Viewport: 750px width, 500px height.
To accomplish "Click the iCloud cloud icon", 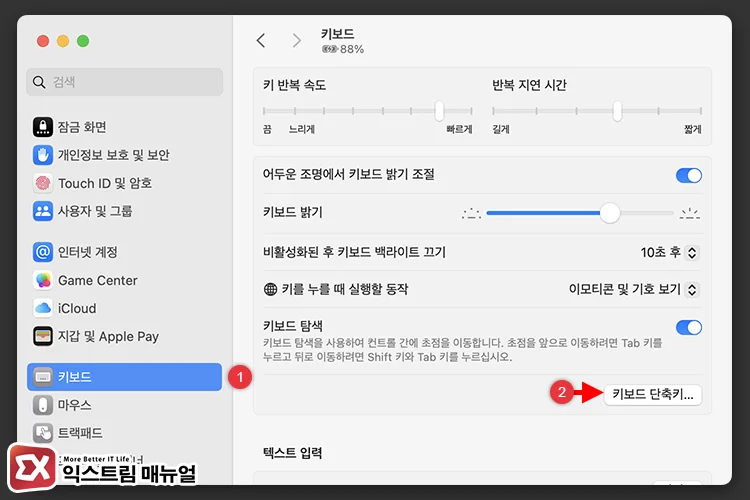I will tap(43, 308).
